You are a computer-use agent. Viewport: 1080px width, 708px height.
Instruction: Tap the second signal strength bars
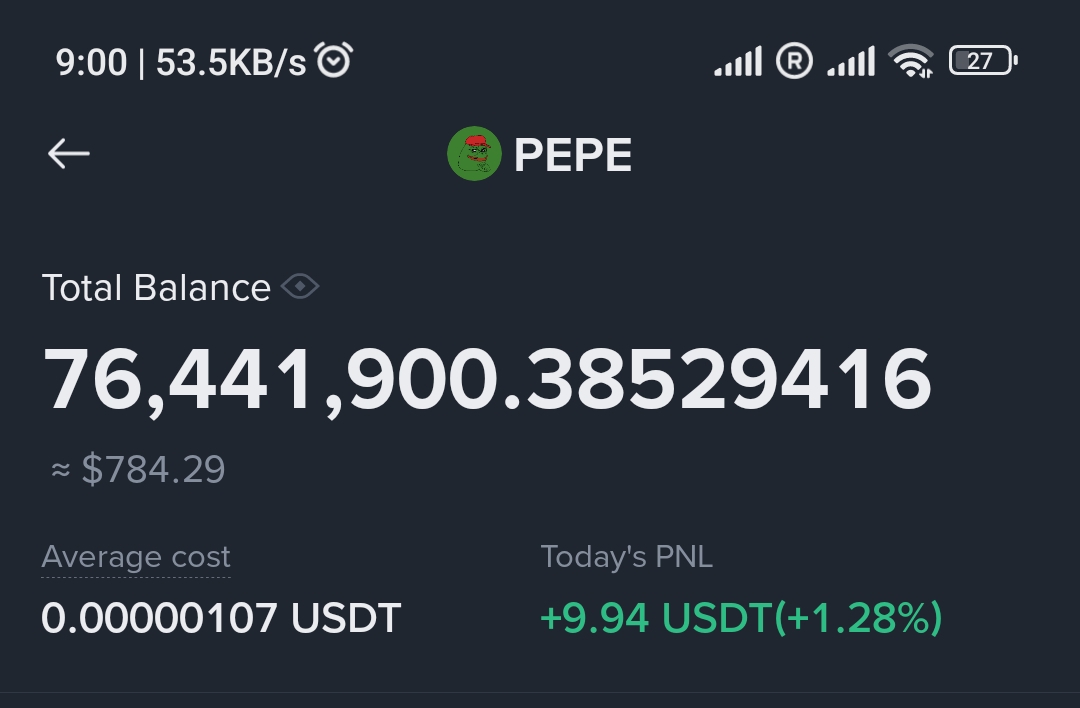coord(851,61)
